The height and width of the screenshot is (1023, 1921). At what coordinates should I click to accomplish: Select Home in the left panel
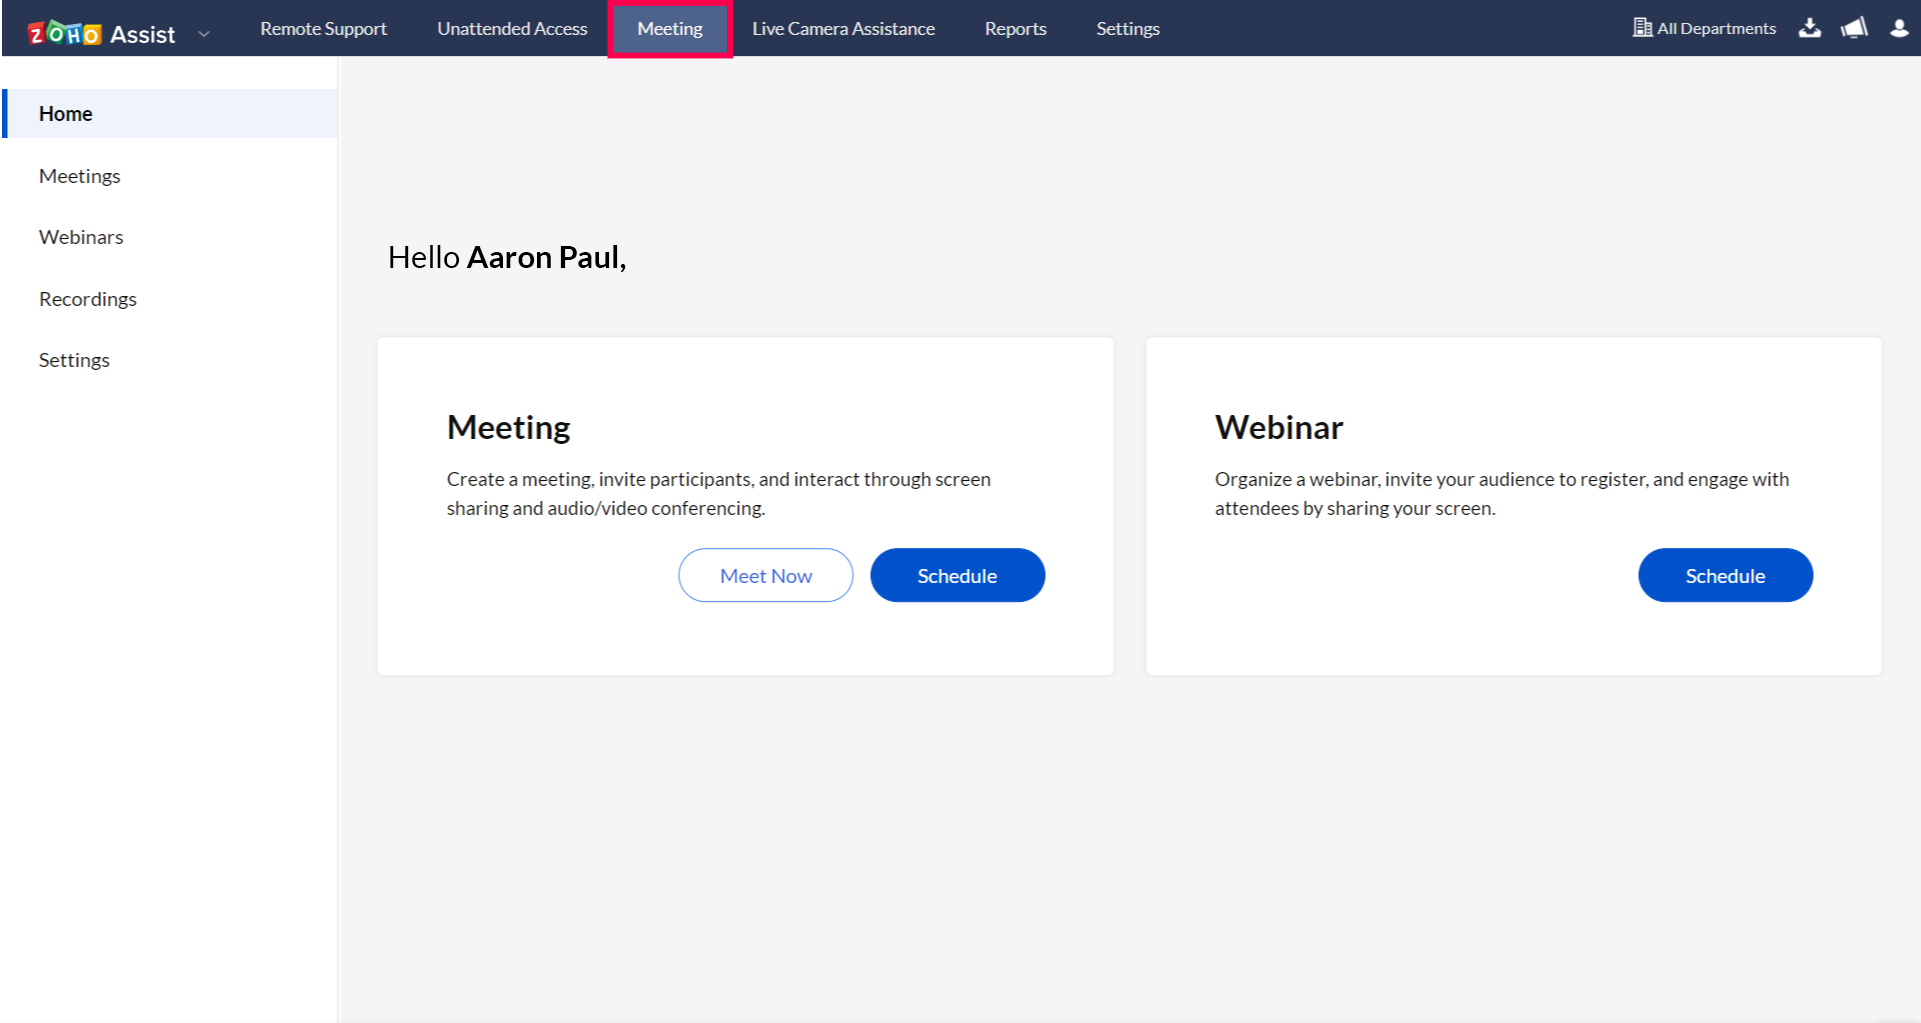click(x=65, y=113)
